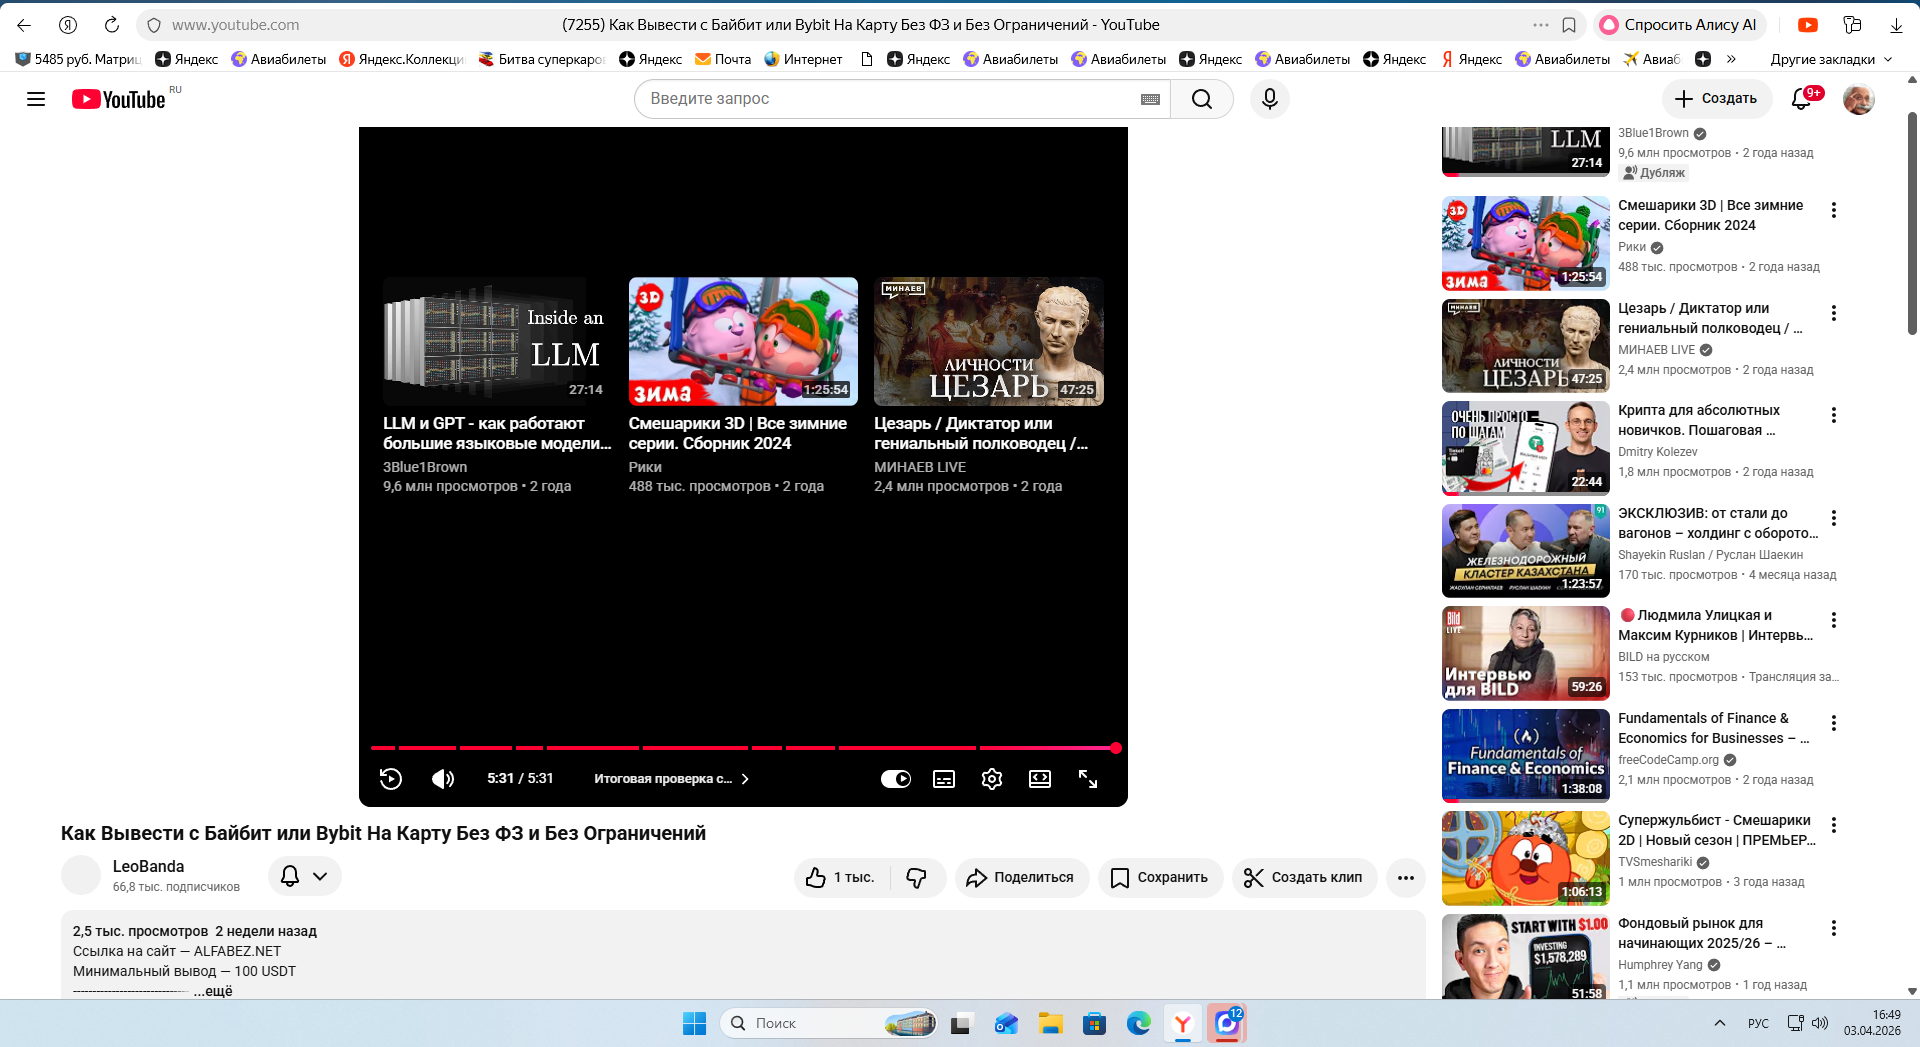Toggle autoplay switch in the player
The height and width of the screenshot is (1047, 1920).
pyautogui.click(x=896, y=779)
